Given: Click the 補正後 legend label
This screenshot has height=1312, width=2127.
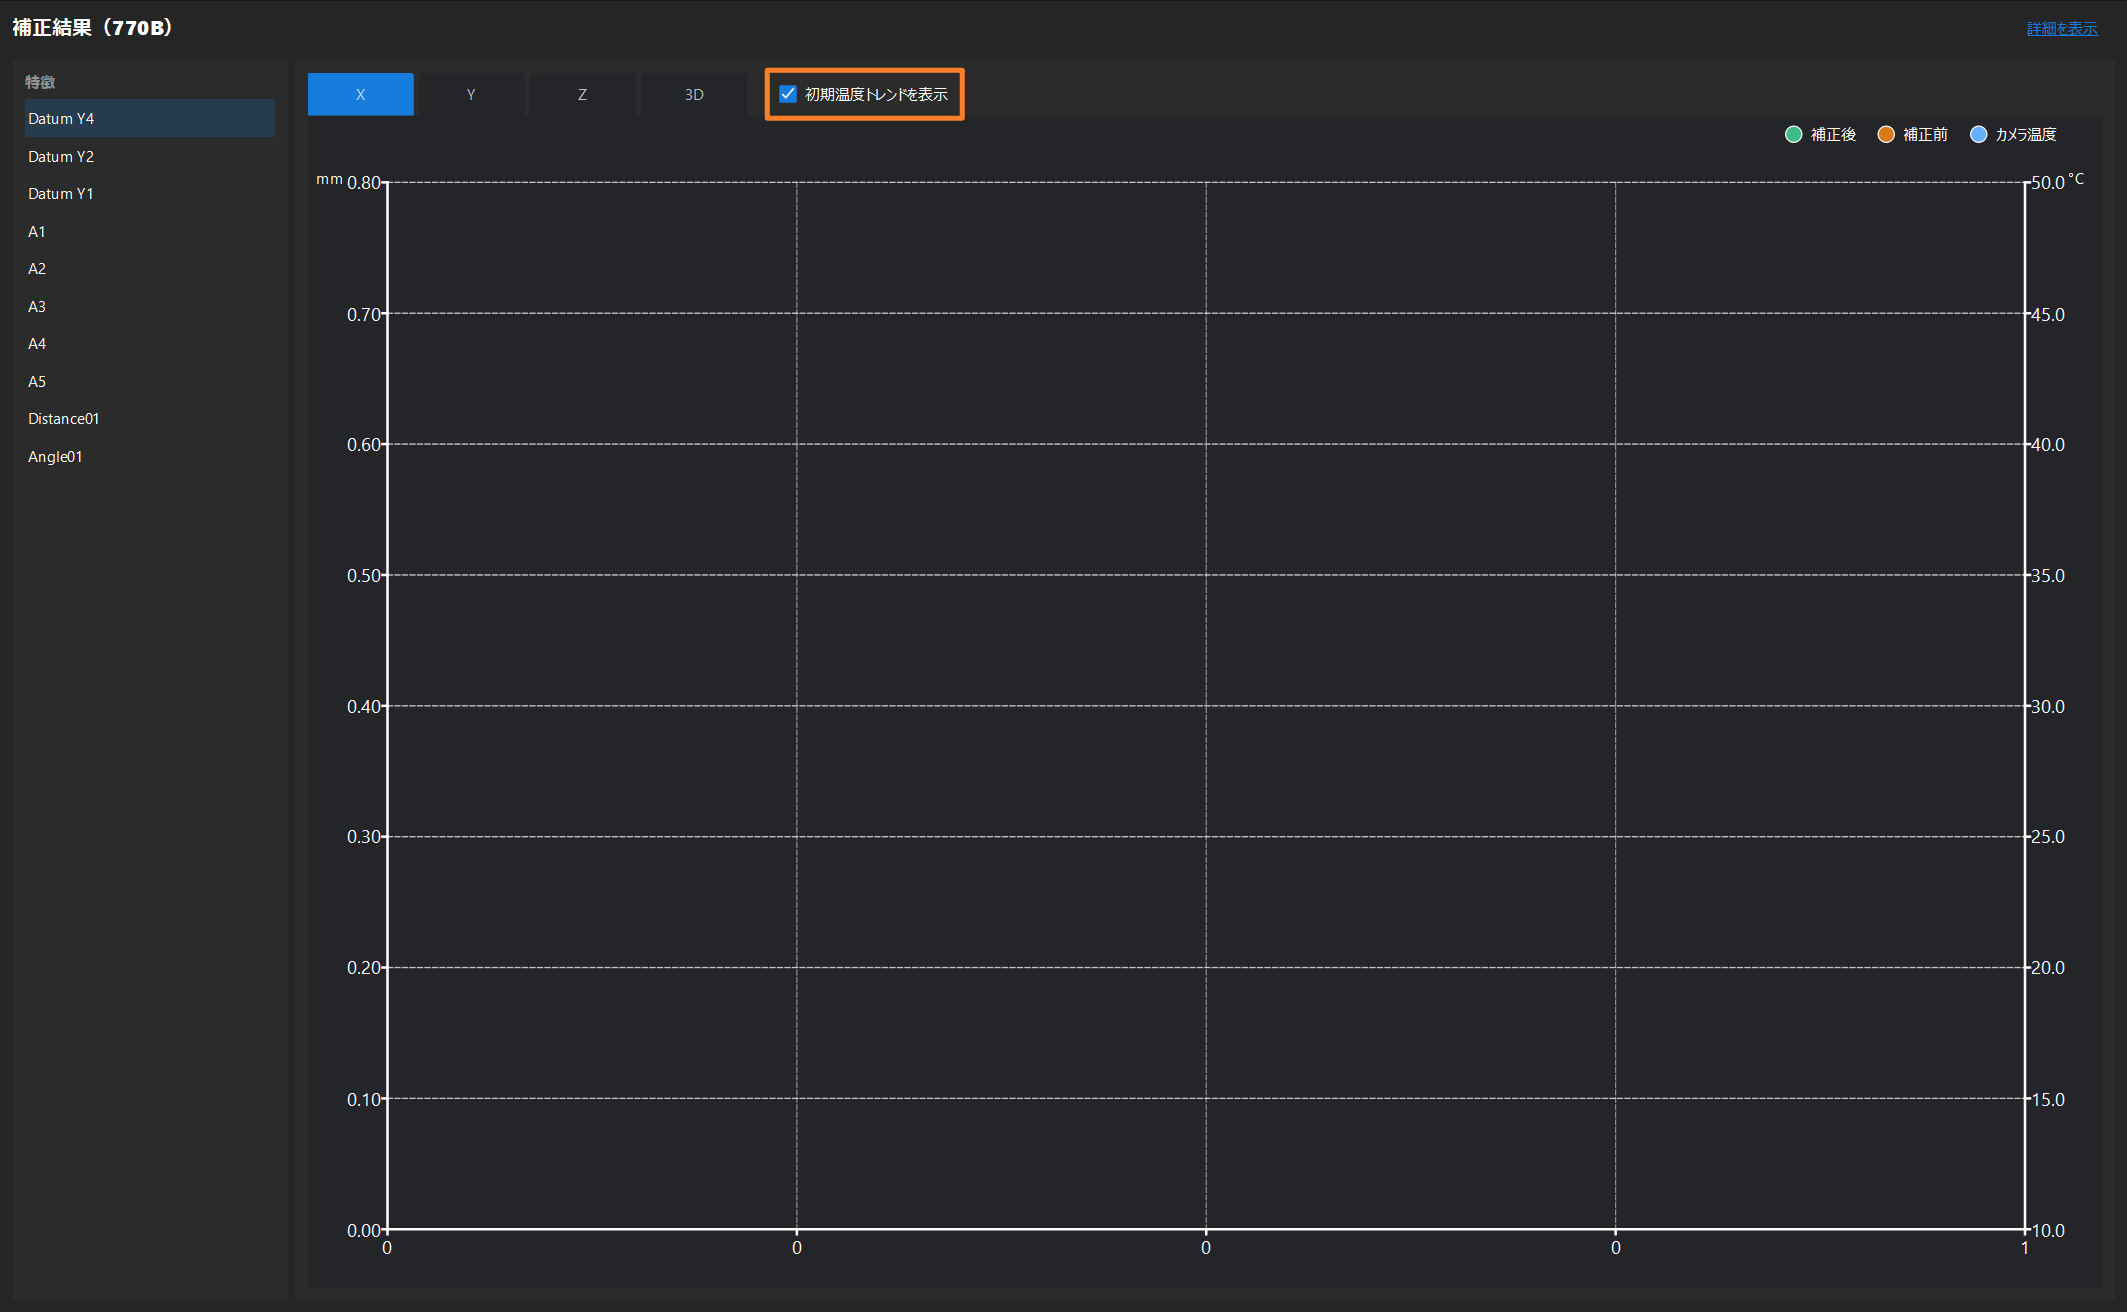Looking at the screenshot, I should 1833,134.
